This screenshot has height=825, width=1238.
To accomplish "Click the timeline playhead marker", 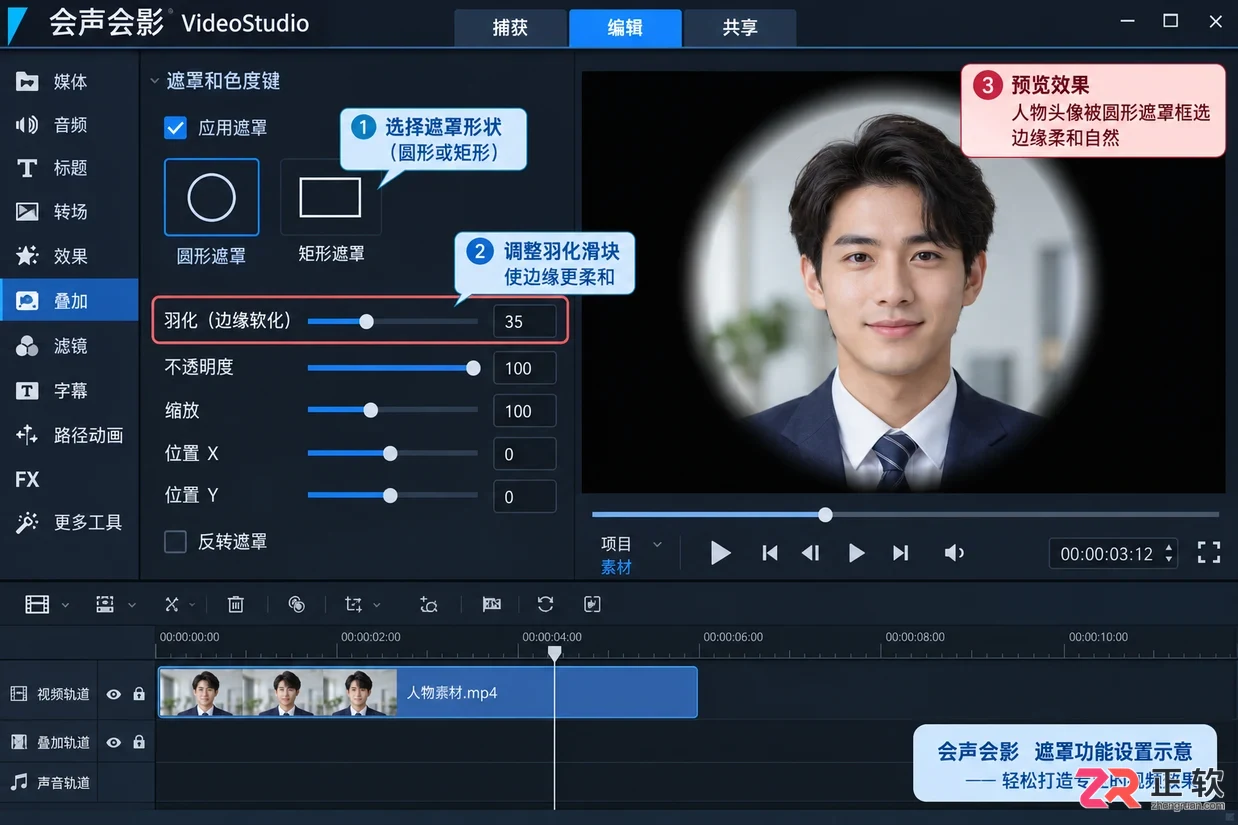I will (x=554, y=652).
